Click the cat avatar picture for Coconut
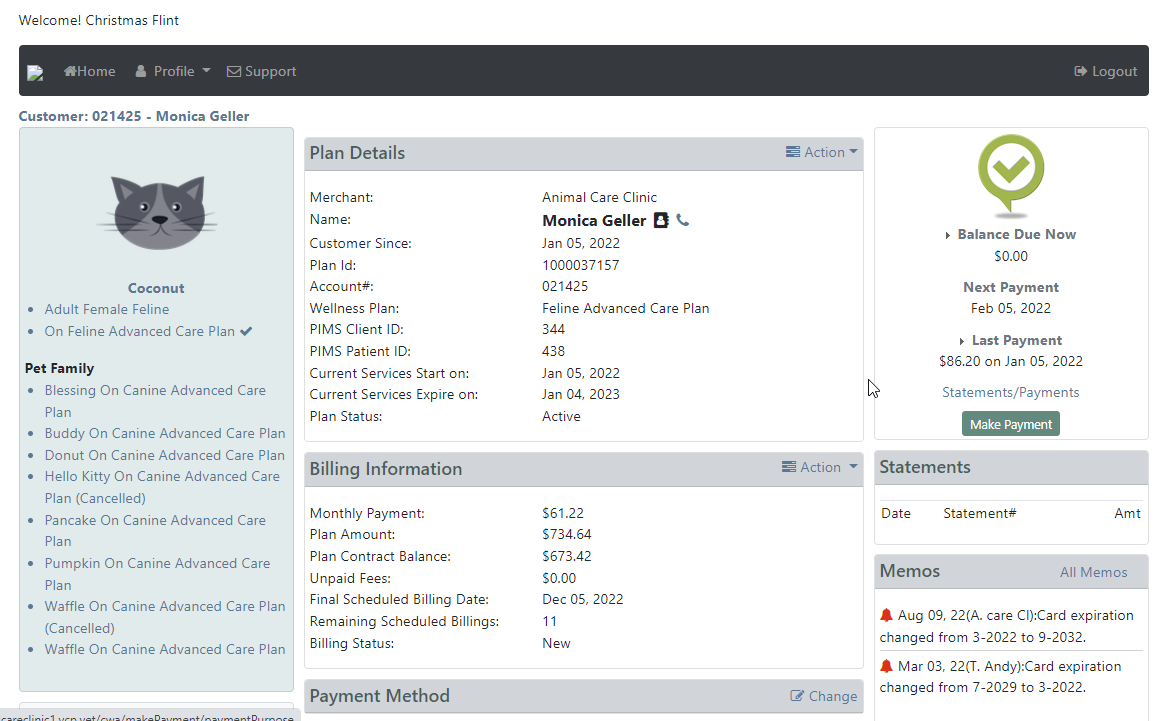This screenshot has height=721, width=1169. (x=158, y=212)
